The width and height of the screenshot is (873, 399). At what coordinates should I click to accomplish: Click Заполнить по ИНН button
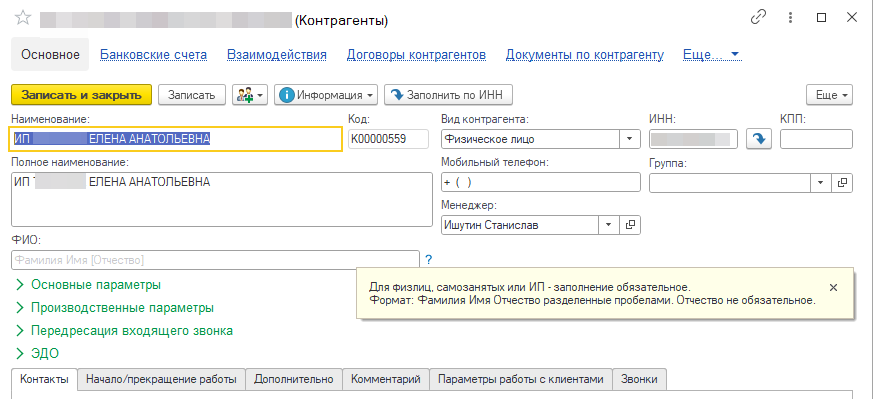click(x=448, y=95)
